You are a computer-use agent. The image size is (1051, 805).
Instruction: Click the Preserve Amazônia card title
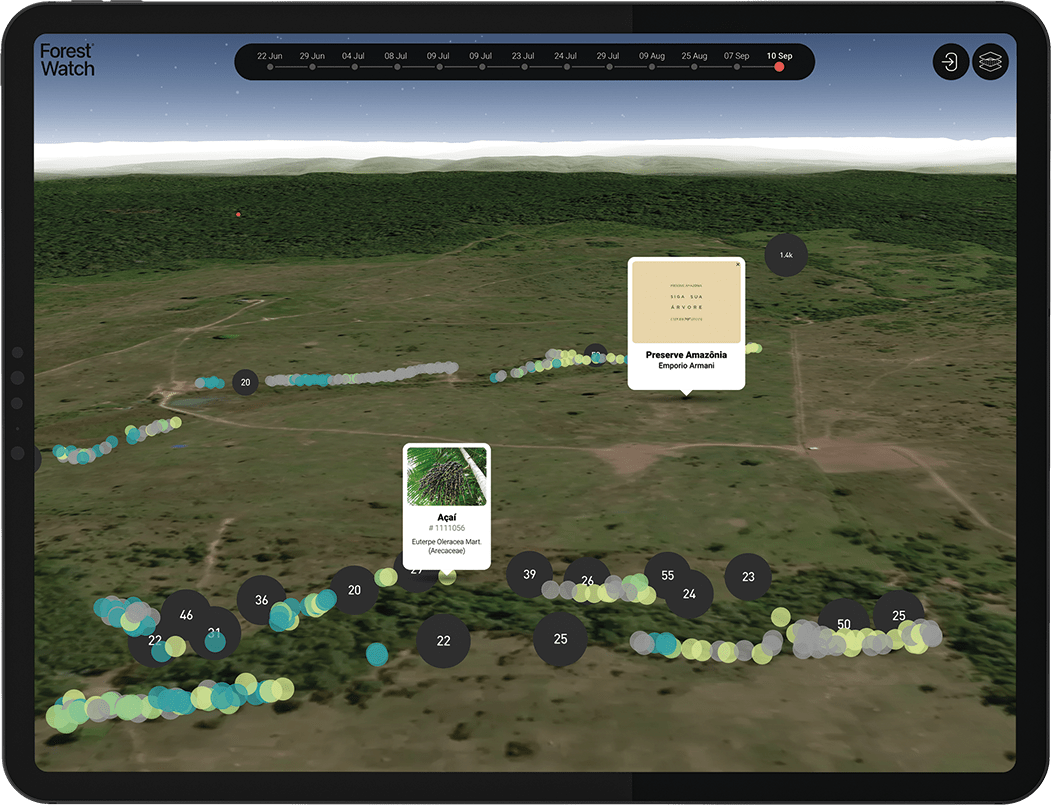(x=686, y=355)
